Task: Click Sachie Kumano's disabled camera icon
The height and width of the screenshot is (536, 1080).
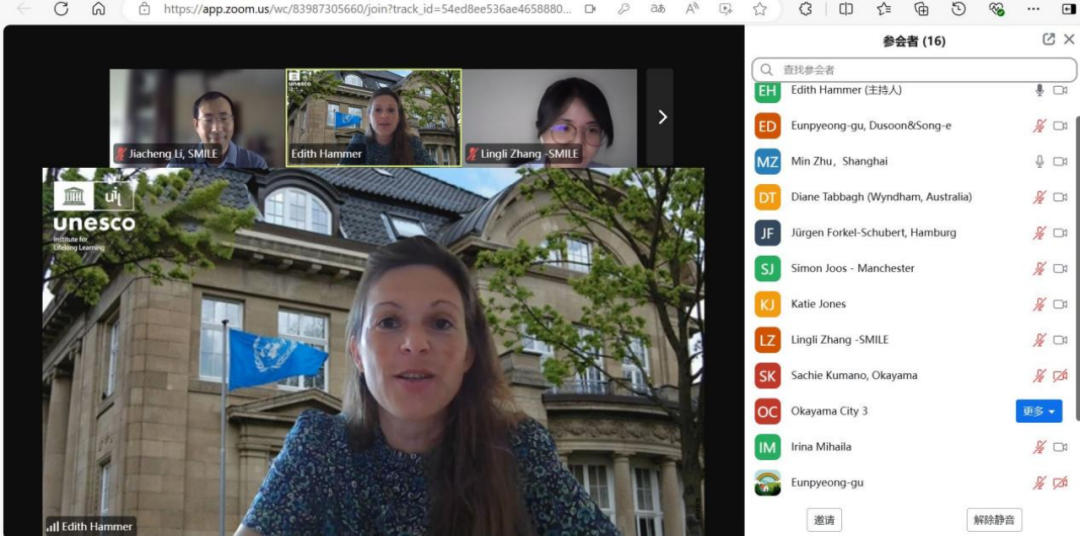Action: 1060,375
